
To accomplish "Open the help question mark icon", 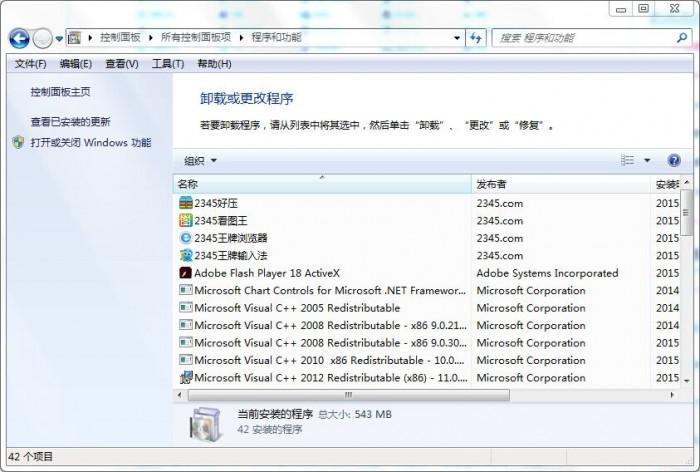I will [674, 160].
